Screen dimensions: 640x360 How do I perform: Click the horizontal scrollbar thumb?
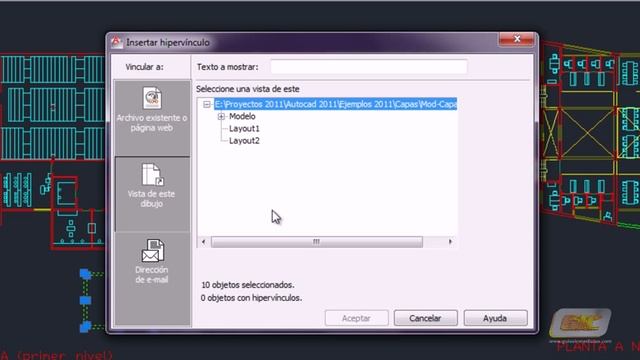pyautogui.click(x=317, y=242)
